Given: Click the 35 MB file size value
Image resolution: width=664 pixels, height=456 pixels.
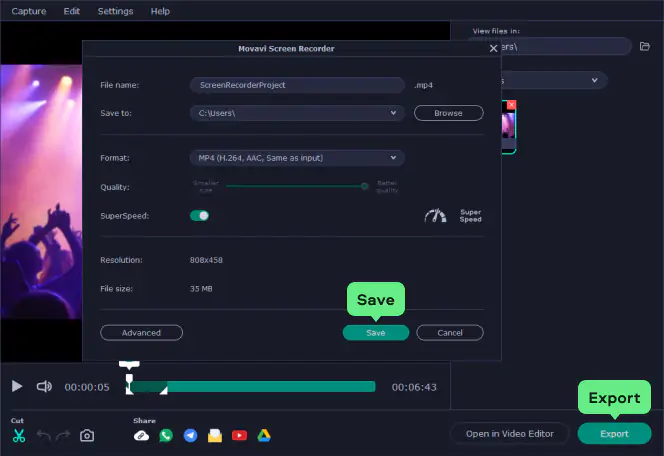Looking at the screenshot, I should (x=201, y=289).
